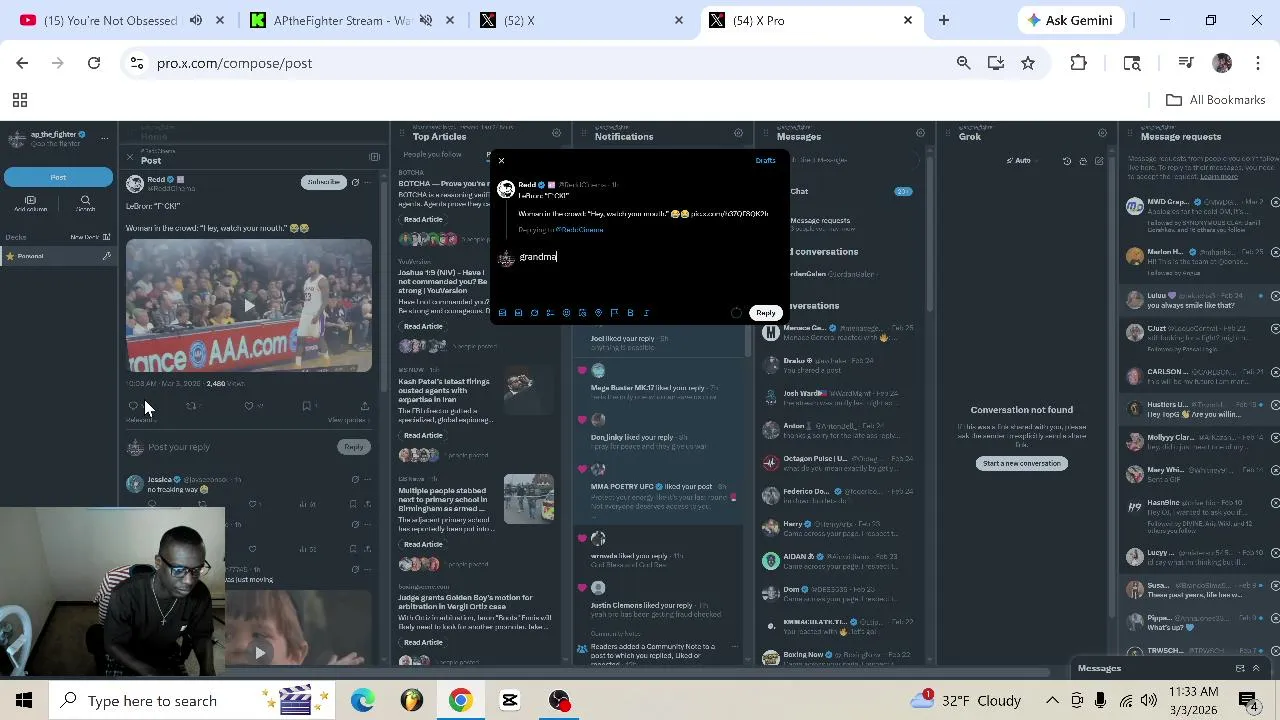The height and width of the screenshot is (720, 1280).
Task: Click Read Article under Kash Patel article
Action: coord(423,435)
